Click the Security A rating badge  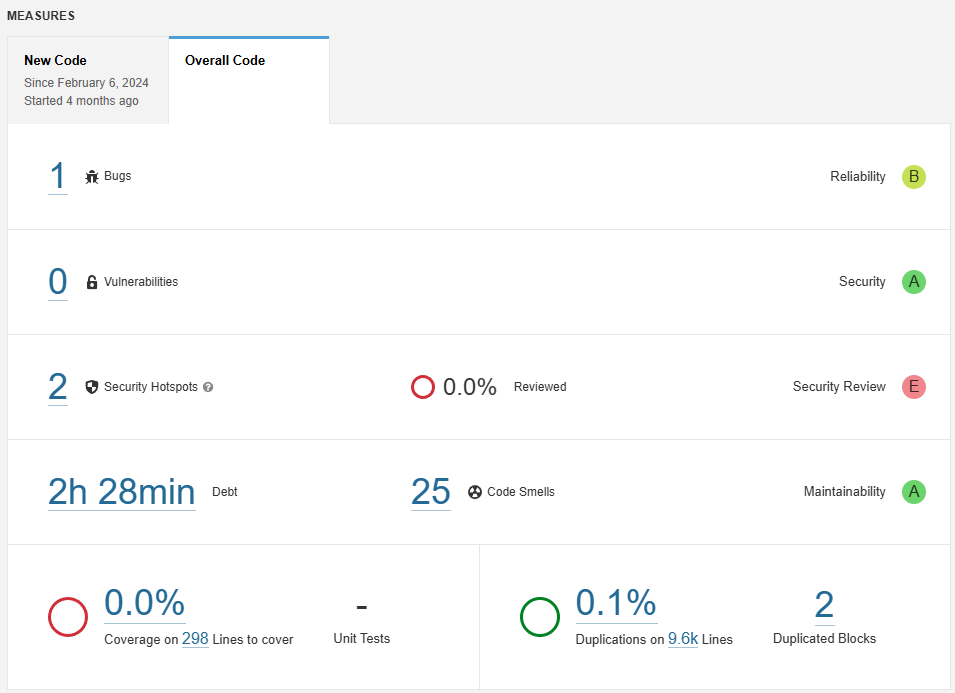[x=914, y=282]
